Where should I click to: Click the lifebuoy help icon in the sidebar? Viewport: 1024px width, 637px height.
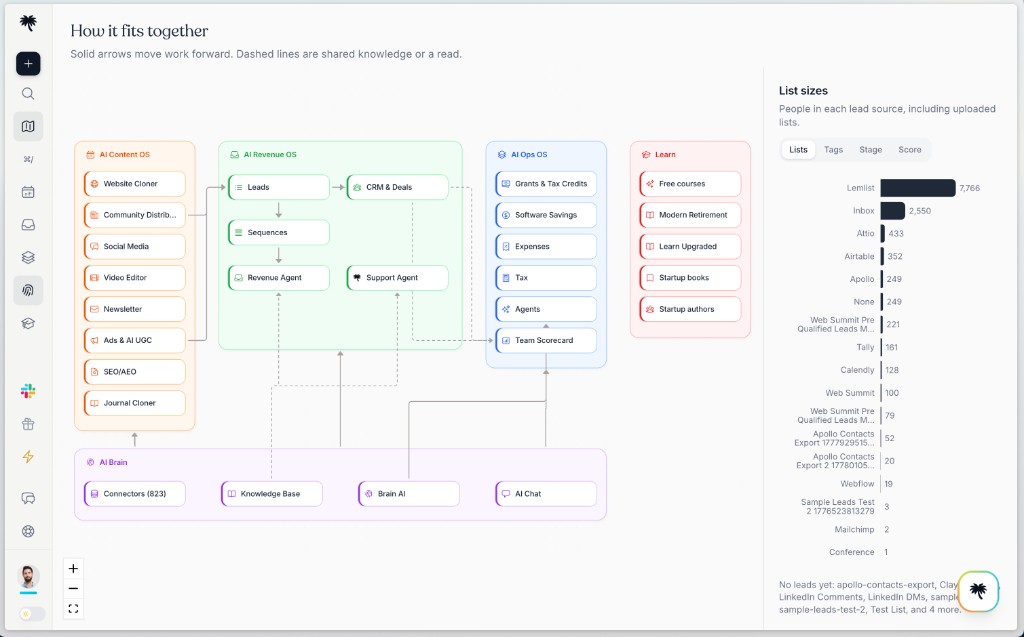point(28,531)
